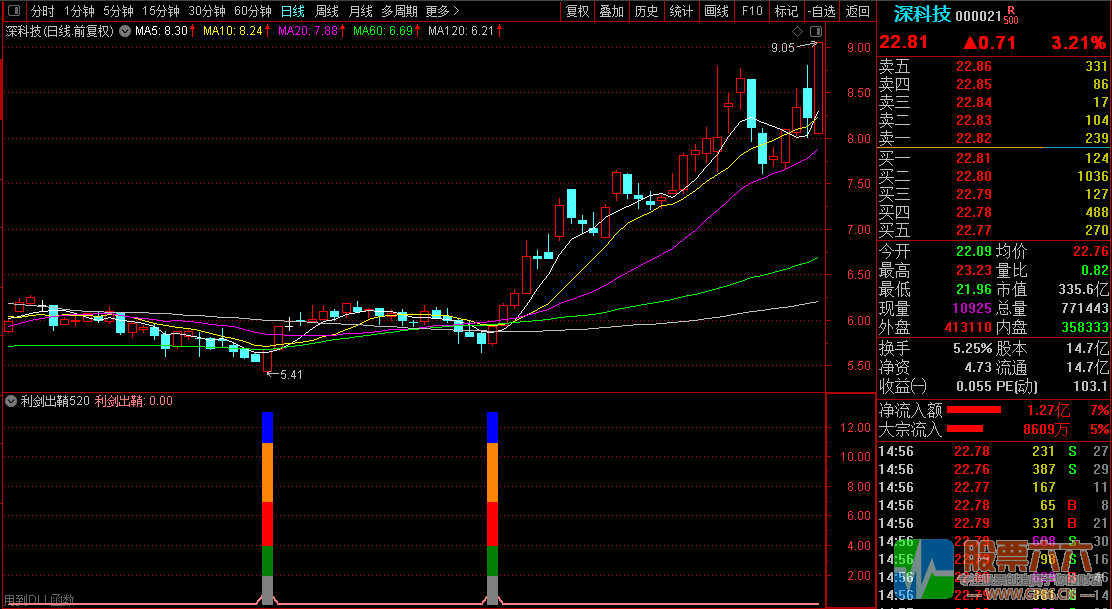The height and width of the screenshot is (609, 1112).
Task: Click the red up-arrow next to MA5 value
Action: click(193, 31)
